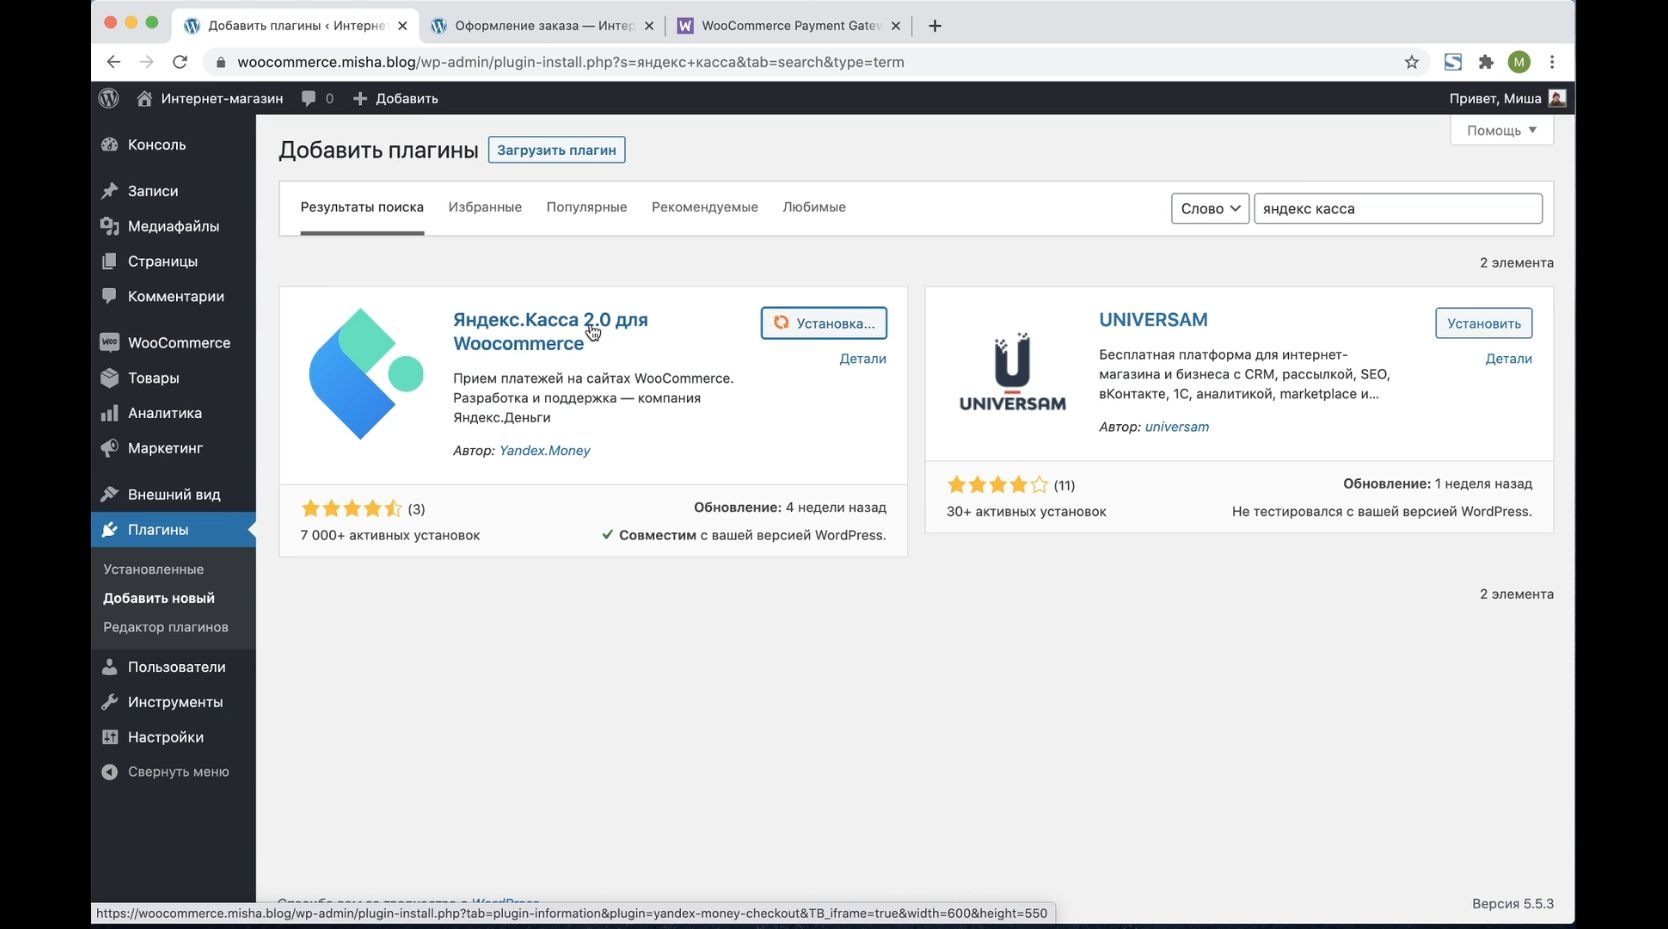The height and width of the screenshot is (929, 1668).
Task: Switch to the Любимые tab
Action: tap(814, 207)
